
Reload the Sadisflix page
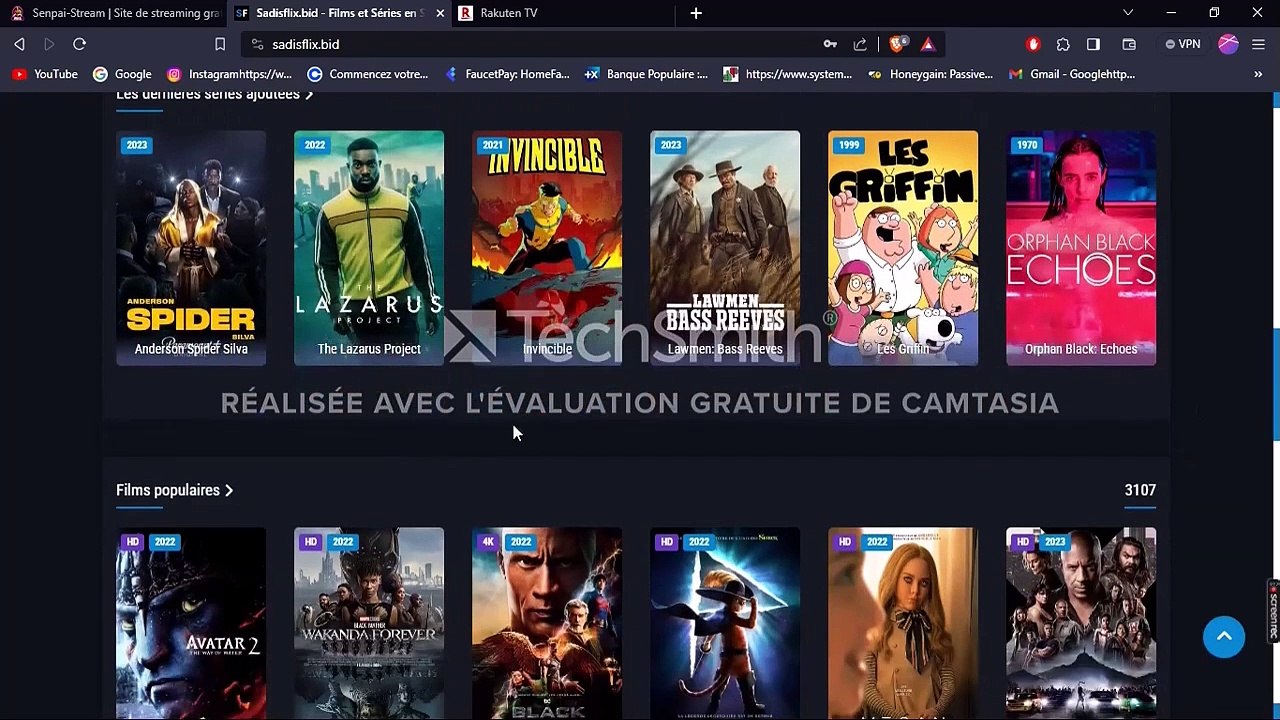point(80,44)
